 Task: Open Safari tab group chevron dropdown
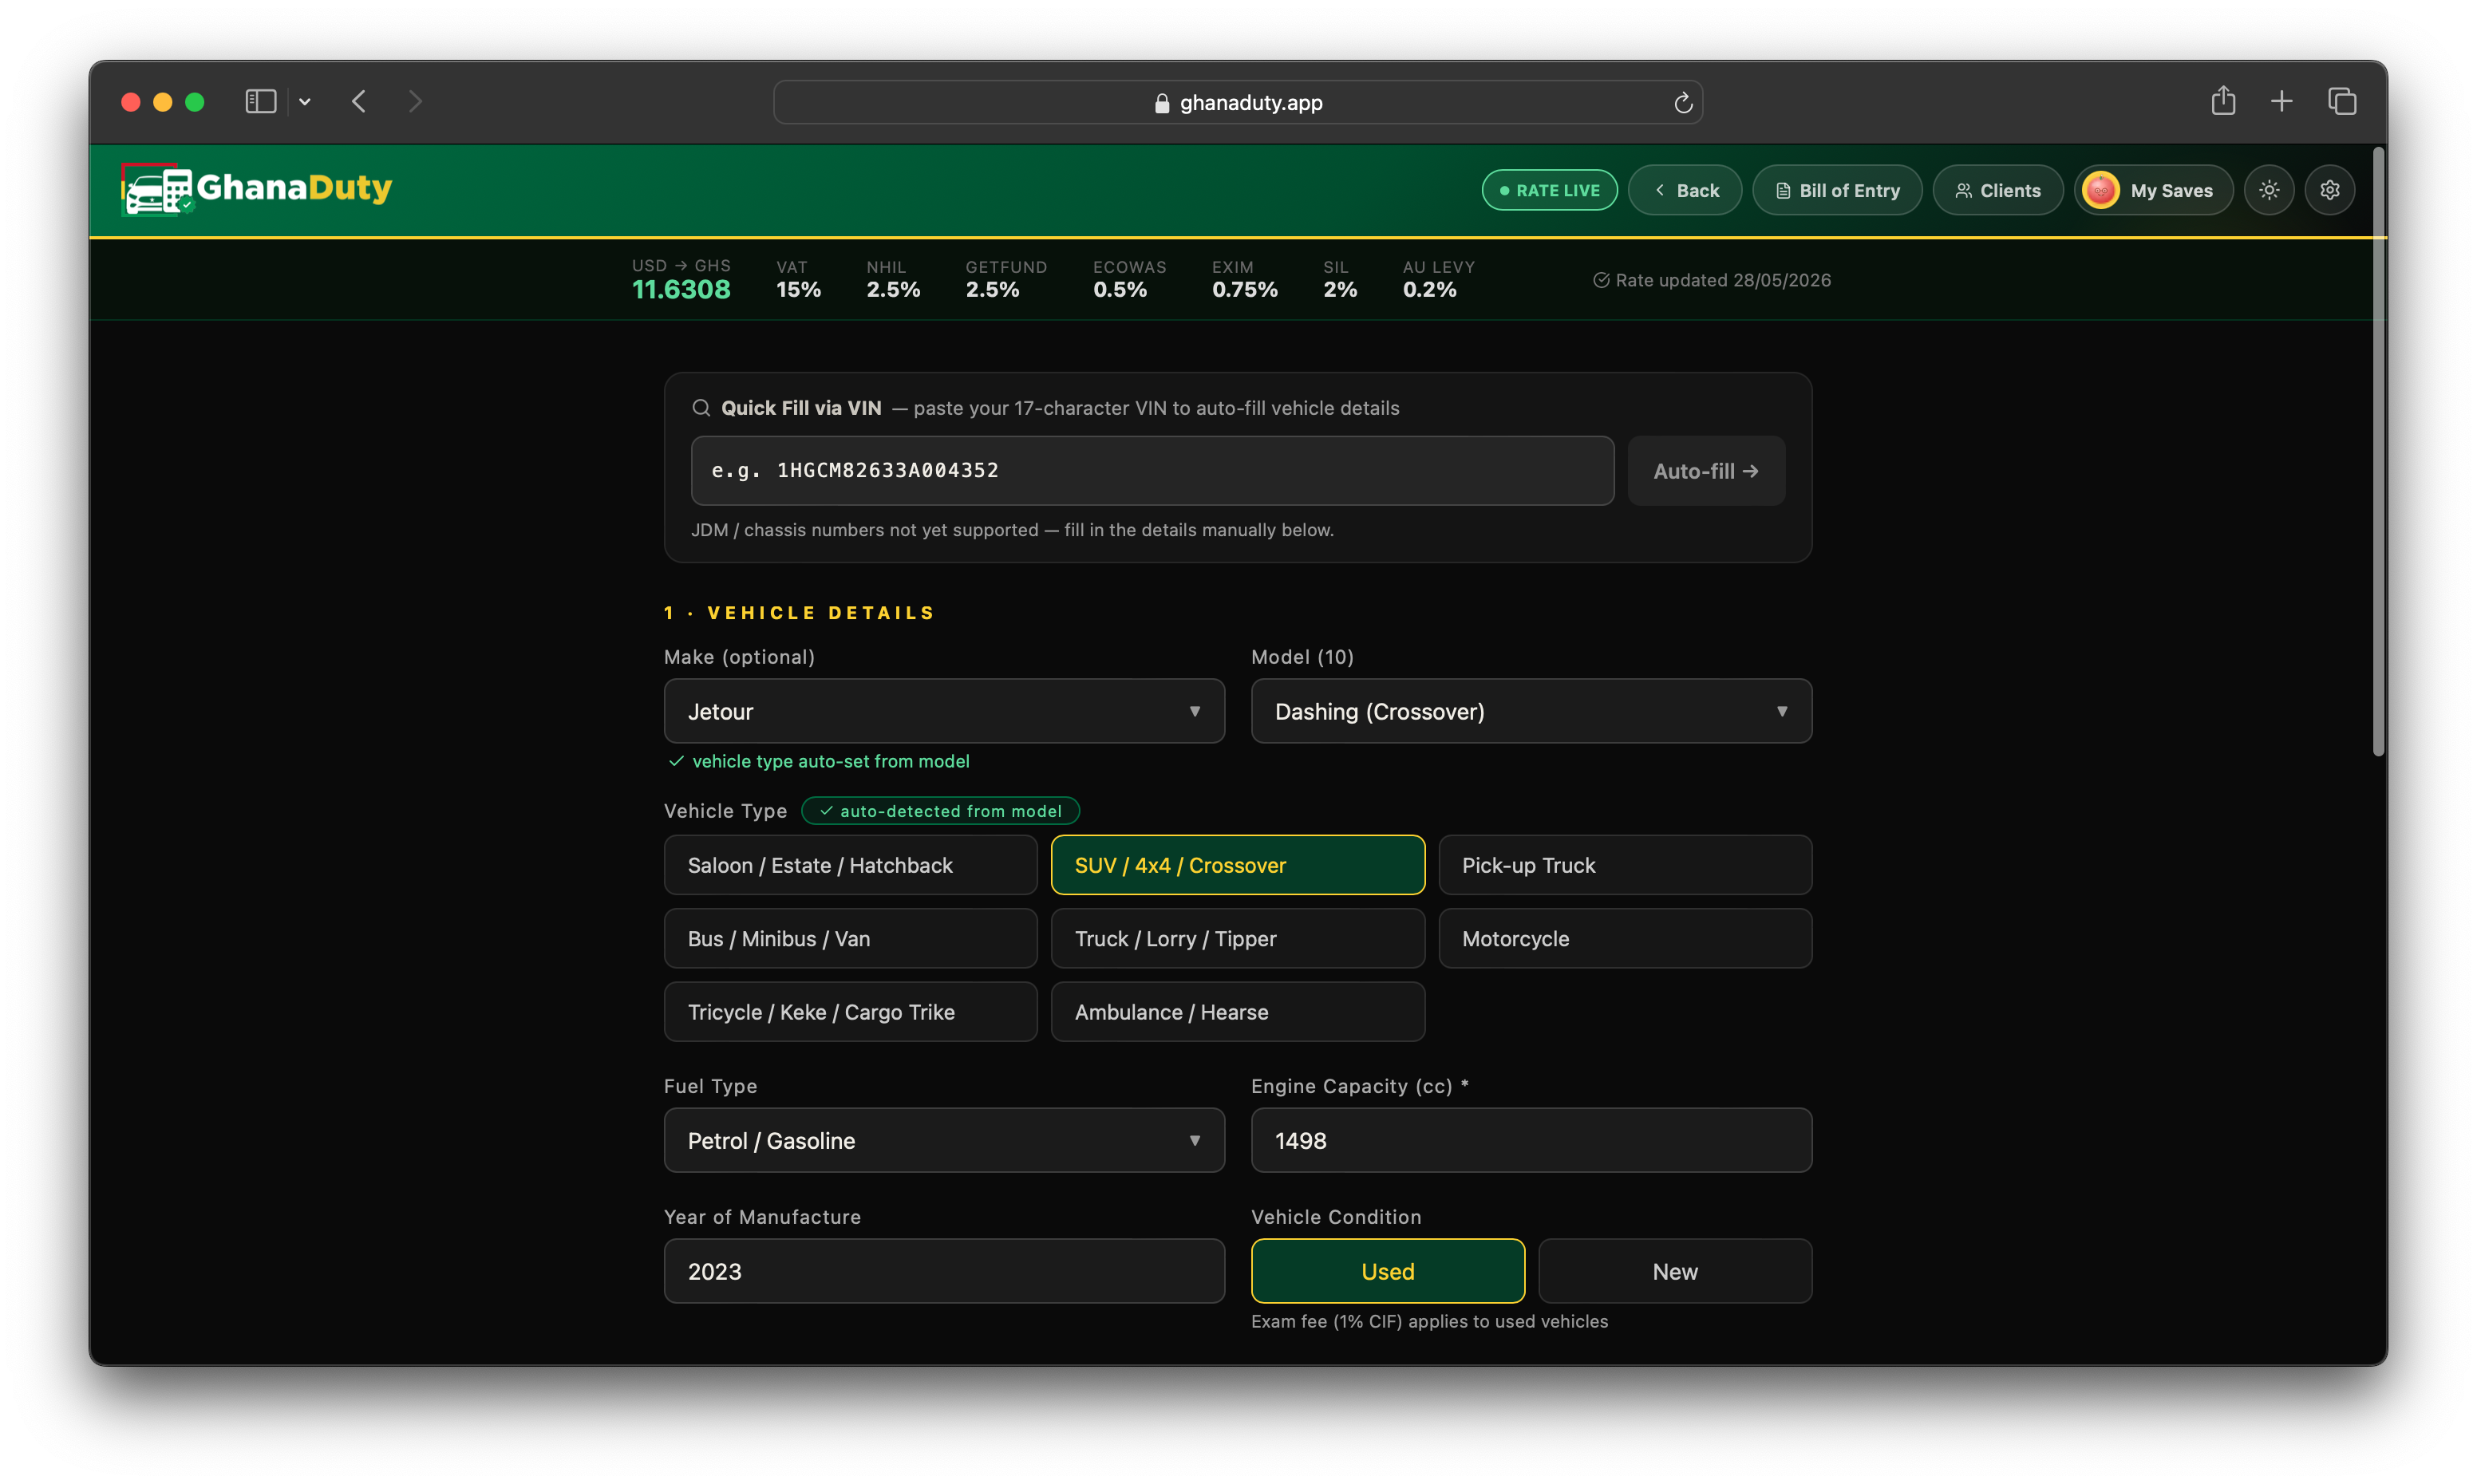tap(305, 102)
